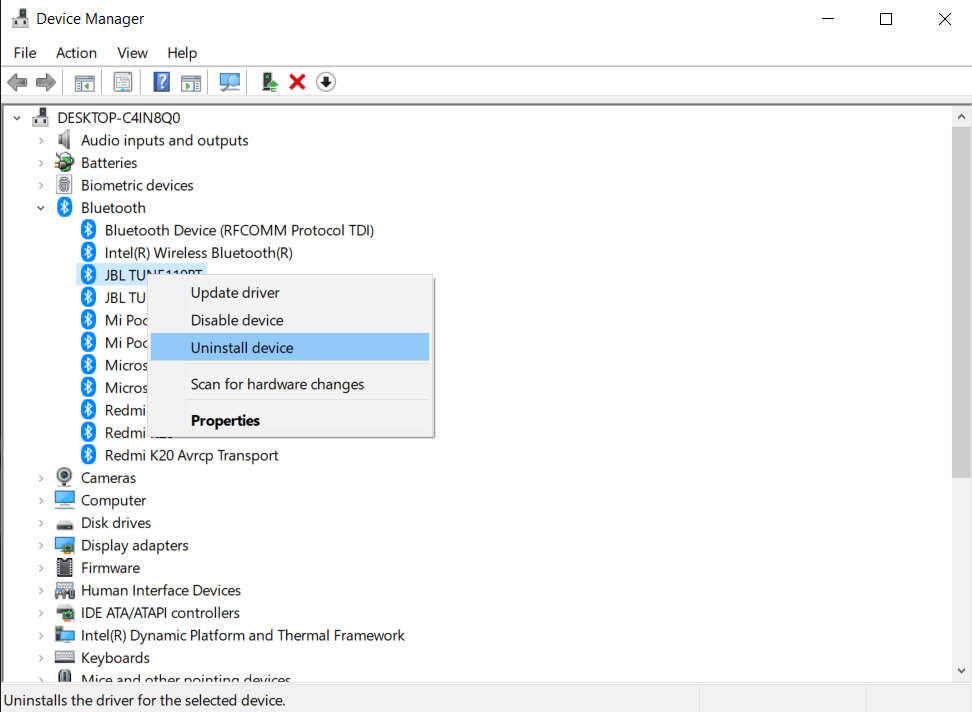
Task: Collapse the Bluetooth category
Action: (41, 208)
